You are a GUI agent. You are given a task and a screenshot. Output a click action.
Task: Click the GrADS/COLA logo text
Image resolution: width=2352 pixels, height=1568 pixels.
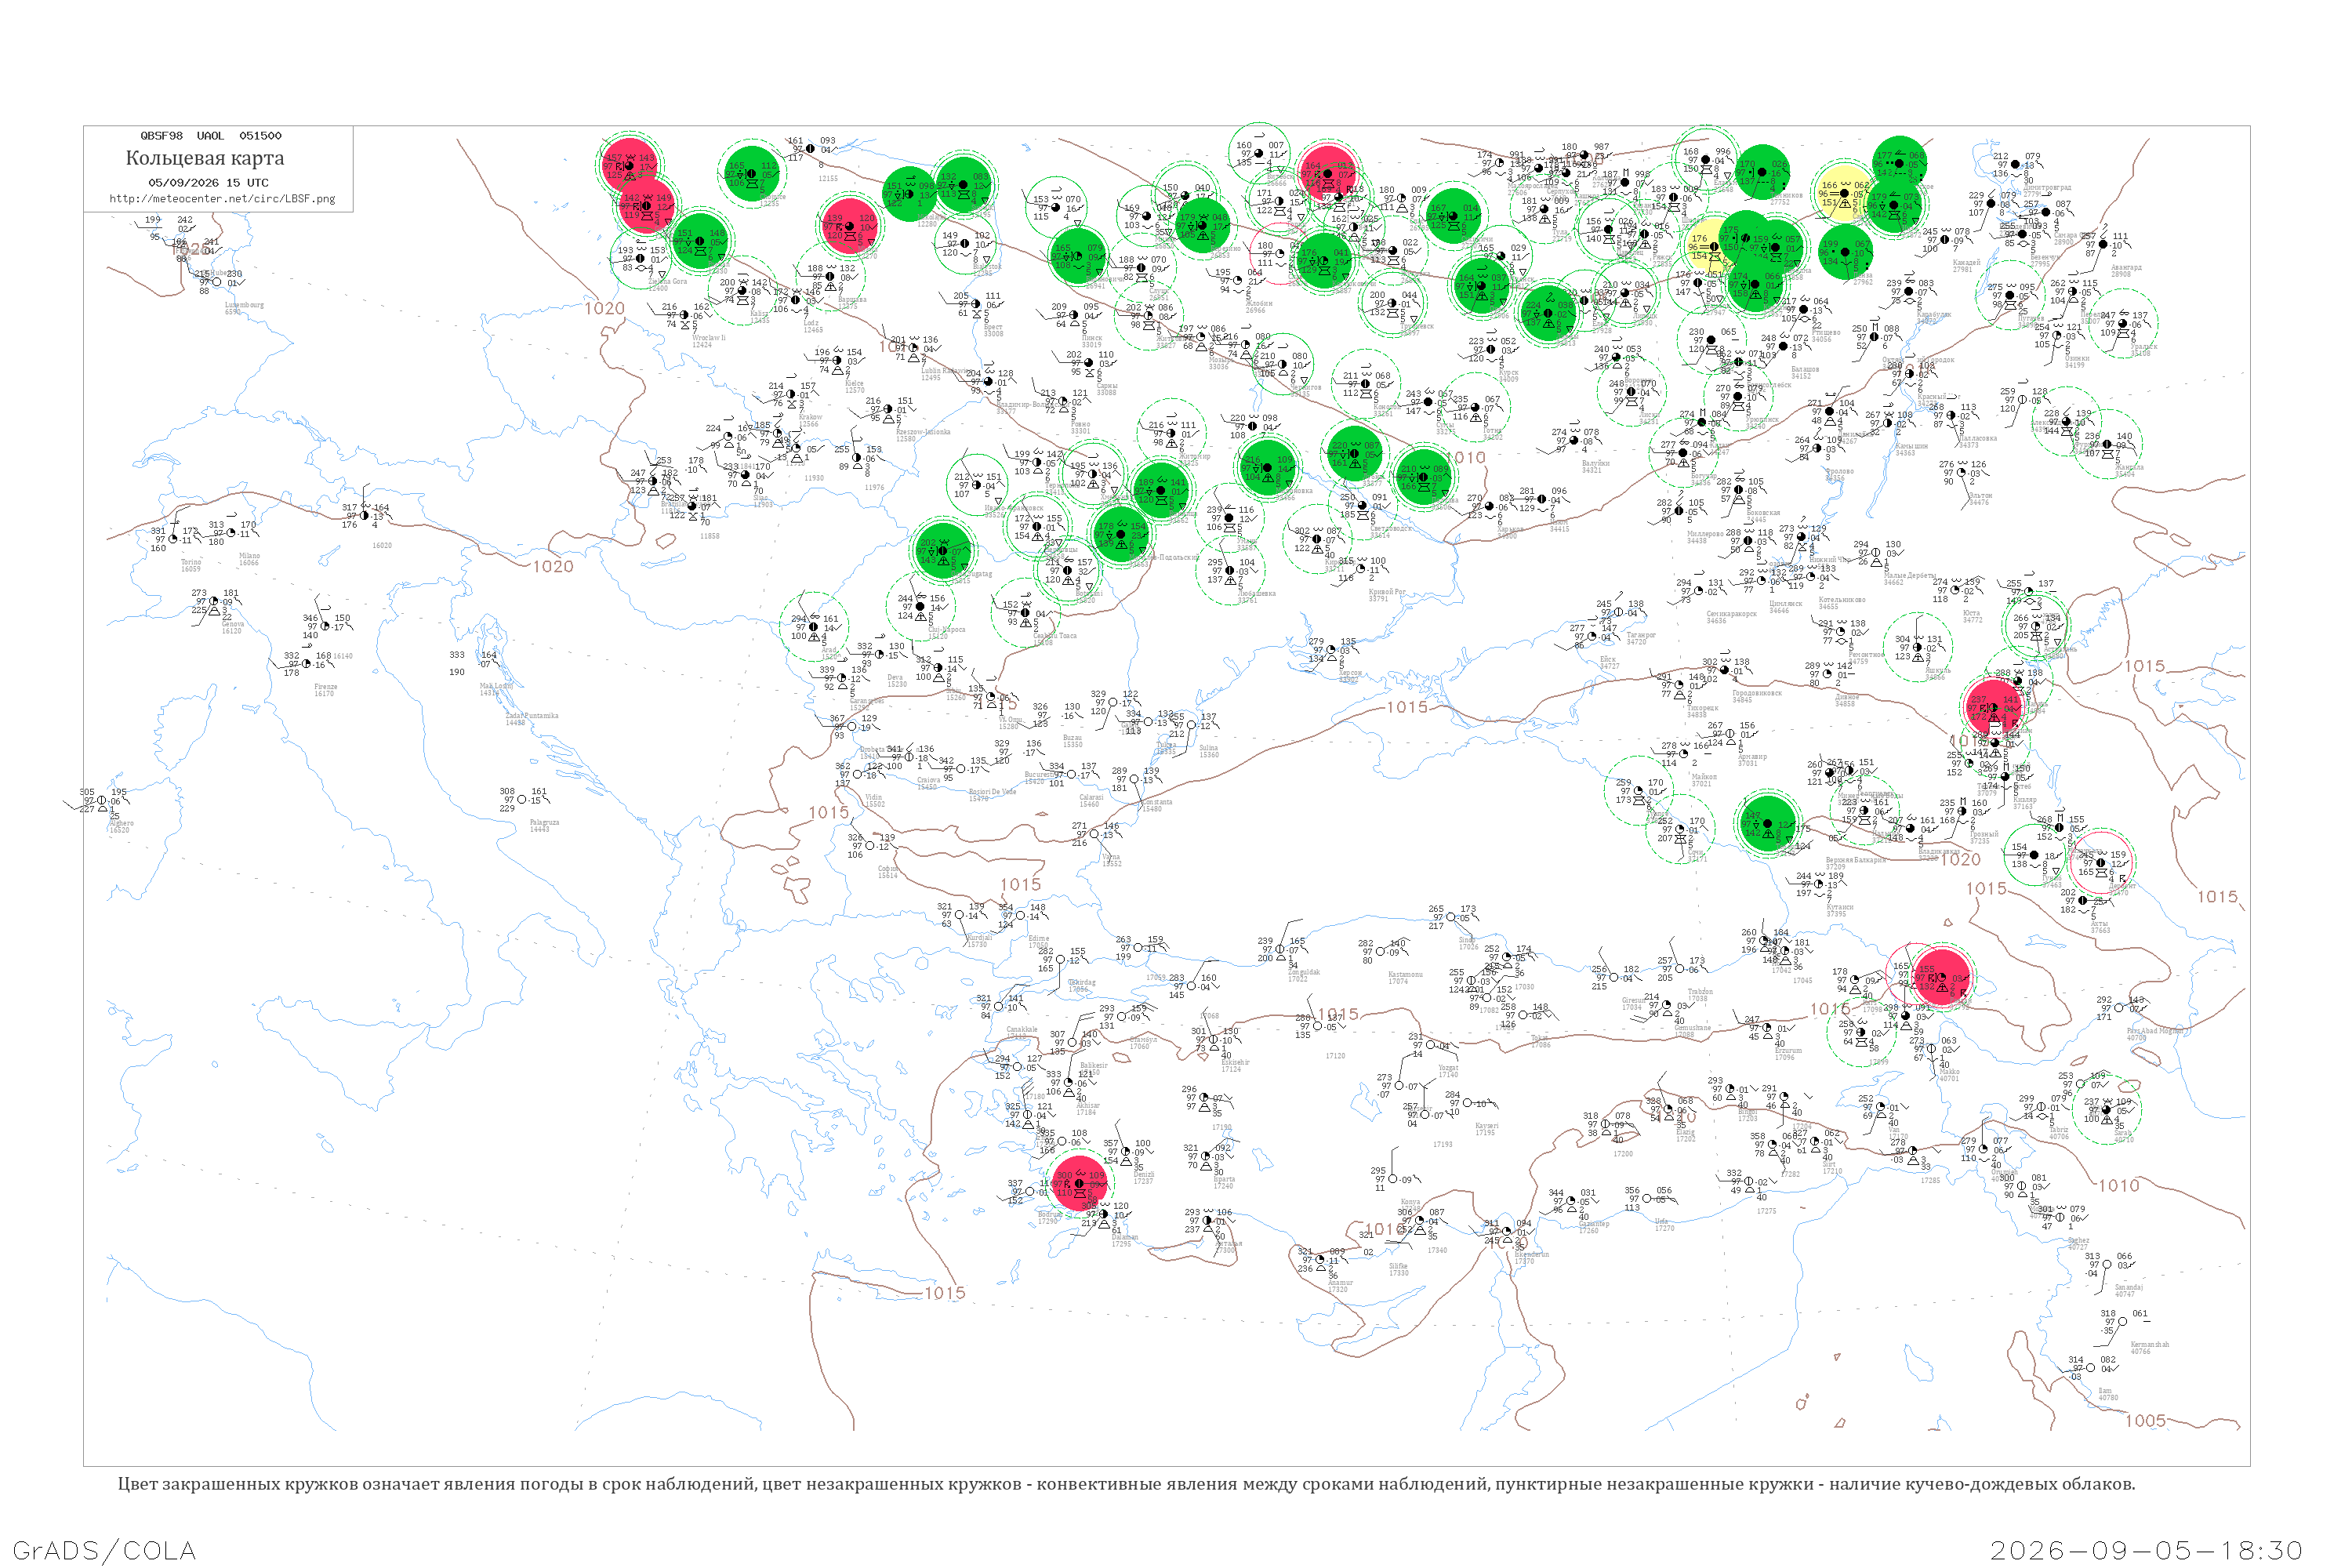coord(104,1551)
